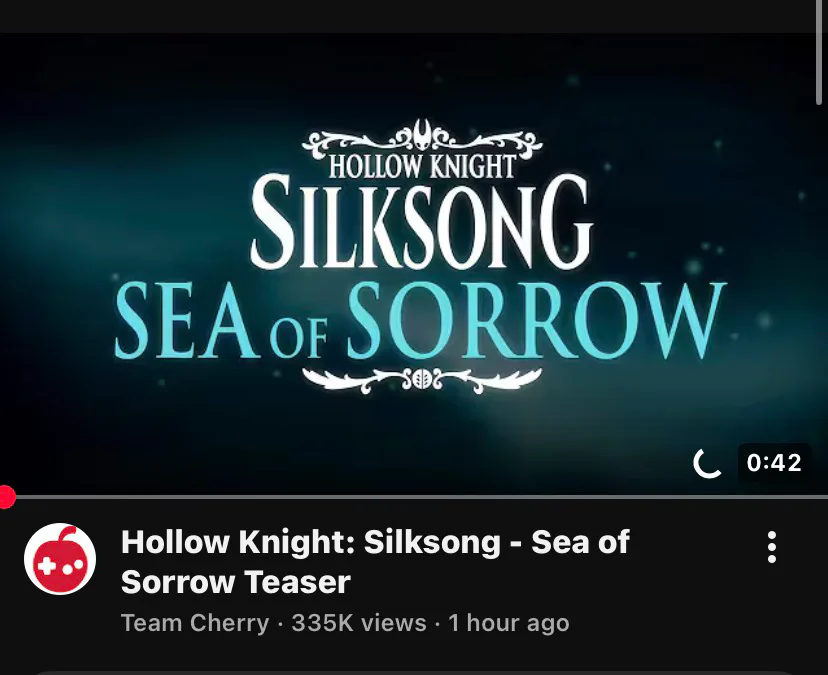The width and height of the screenshot is (828, 675).
Task: Play the Silksong teaser video thumbnail
Action: pyautogui.click(x=414, y=264)
